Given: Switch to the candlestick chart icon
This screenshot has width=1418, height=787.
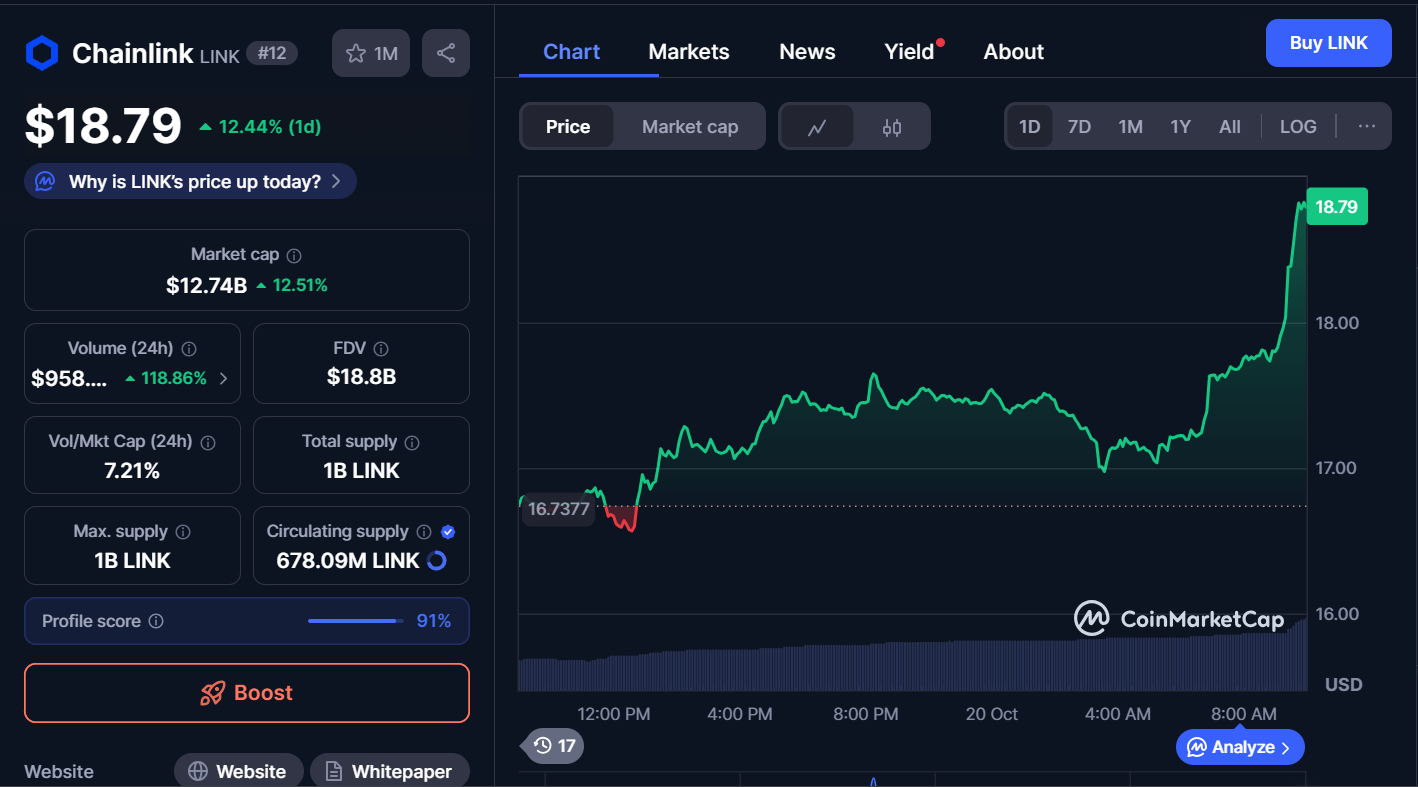Looking at the screenshot, I should 892,127.
